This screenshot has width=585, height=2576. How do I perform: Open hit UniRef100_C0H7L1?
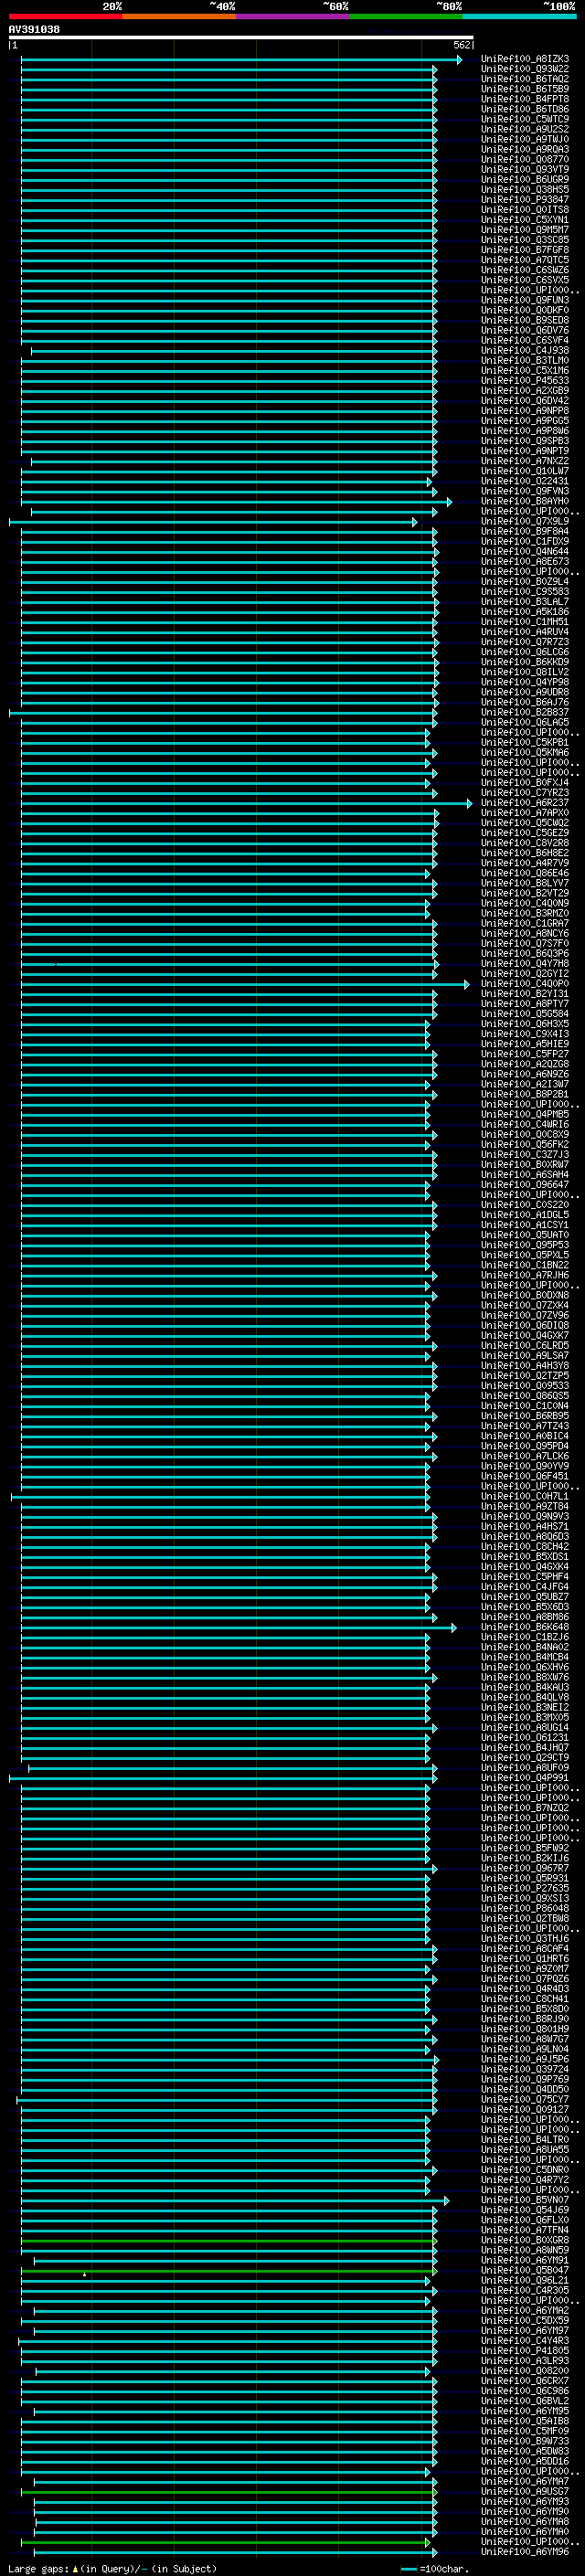(525, 1497)
